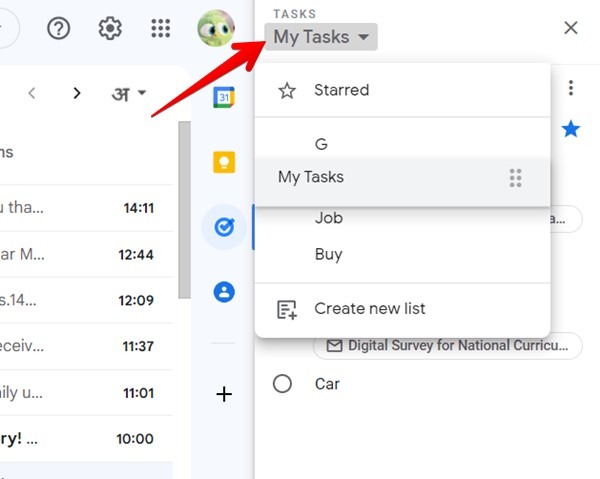Viewport: 600px width, 479px height.
Task: Open Google Keep side panel icon
Action: [x=224, y=162]
